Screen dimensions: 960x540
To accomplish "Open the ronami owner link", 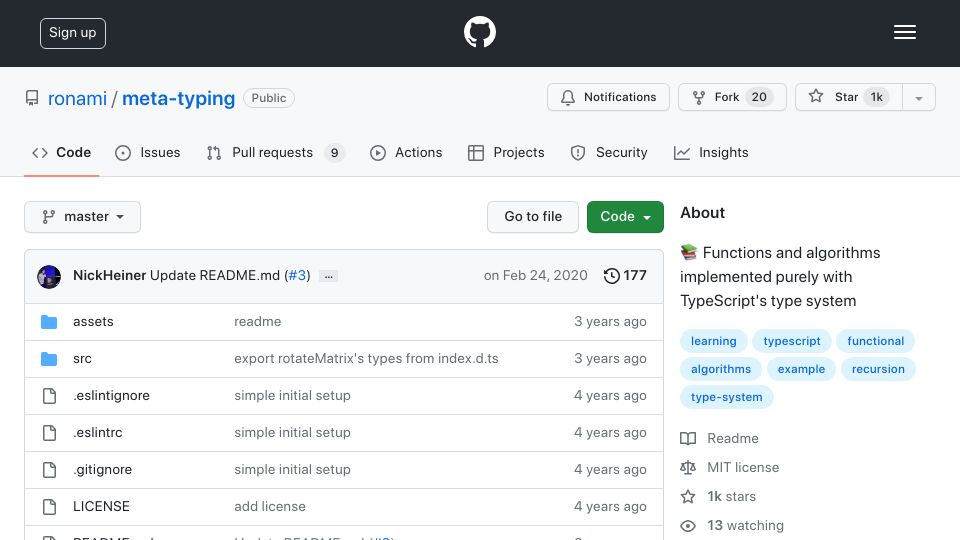I will 77,99.
